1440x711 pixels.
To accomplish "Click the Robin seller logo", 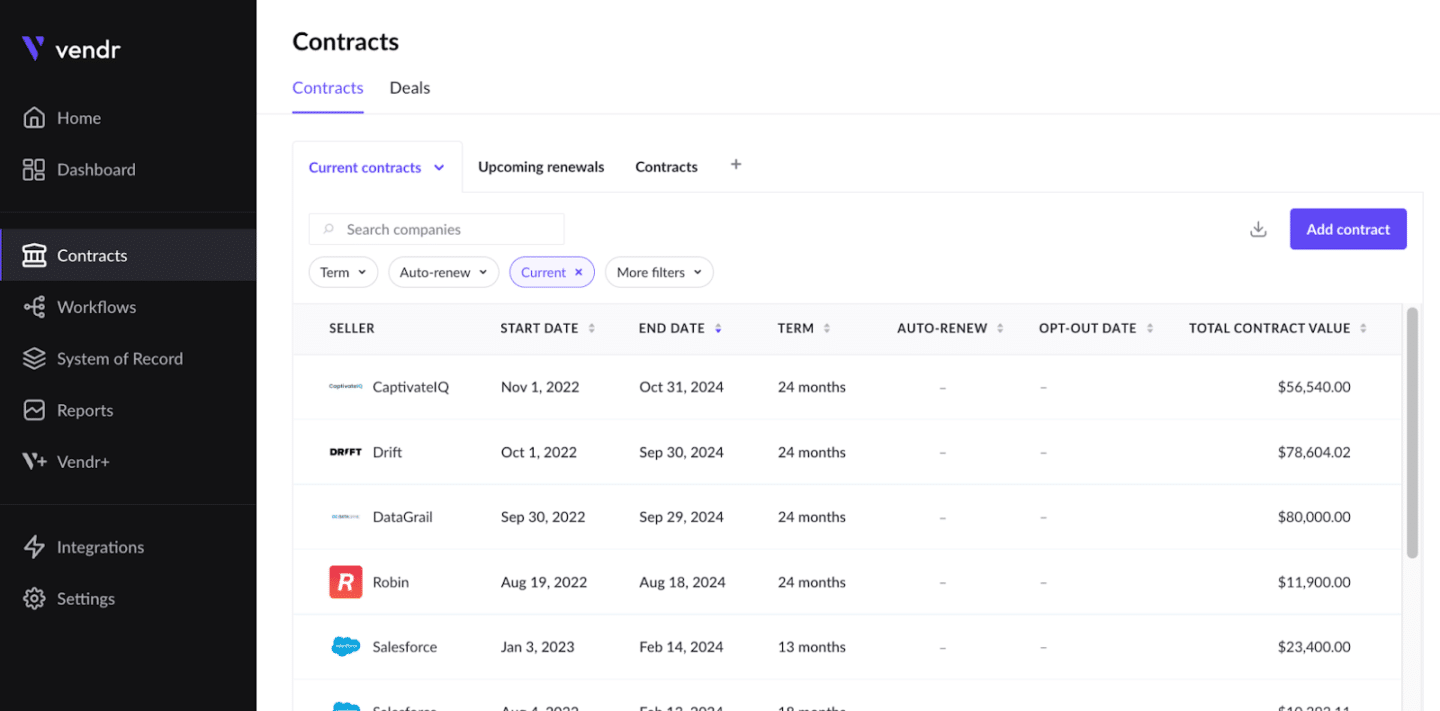I will 345,582.
